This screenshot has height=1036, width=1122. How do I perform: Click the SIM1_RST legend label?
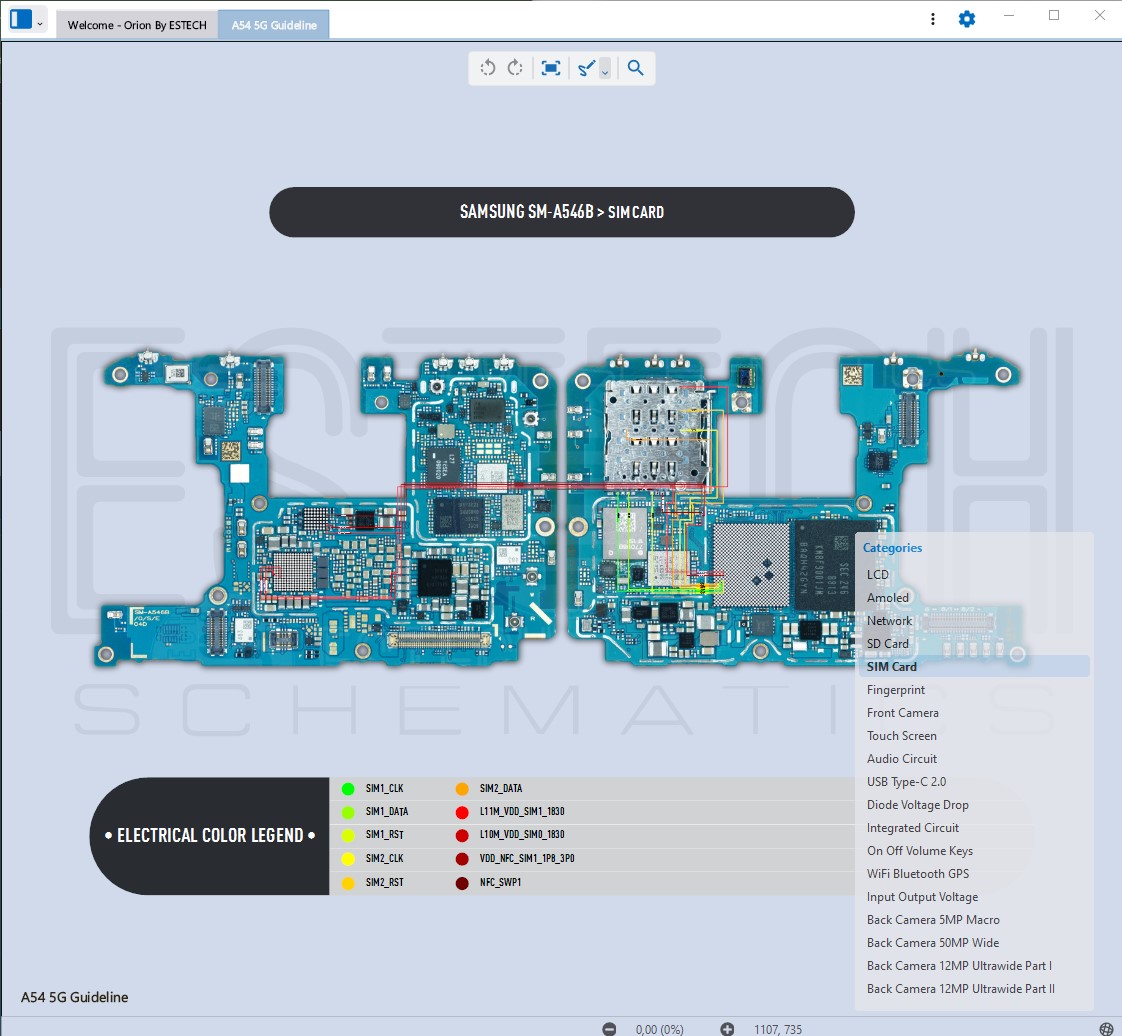(x=384, y=835)
